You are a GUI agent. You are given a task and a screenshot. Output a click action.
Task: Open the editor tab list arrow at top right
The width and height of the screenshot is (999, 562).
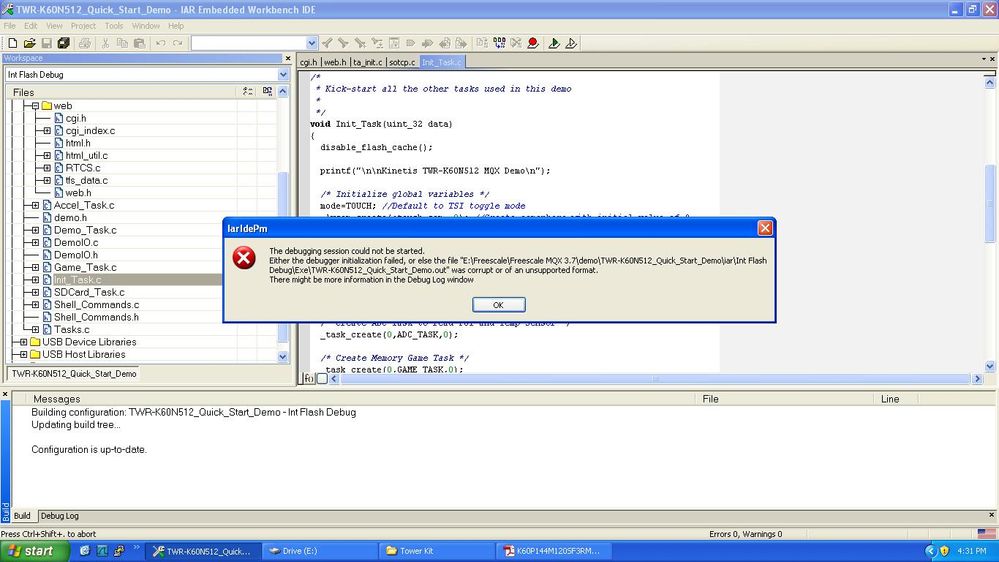click(984, 59)
